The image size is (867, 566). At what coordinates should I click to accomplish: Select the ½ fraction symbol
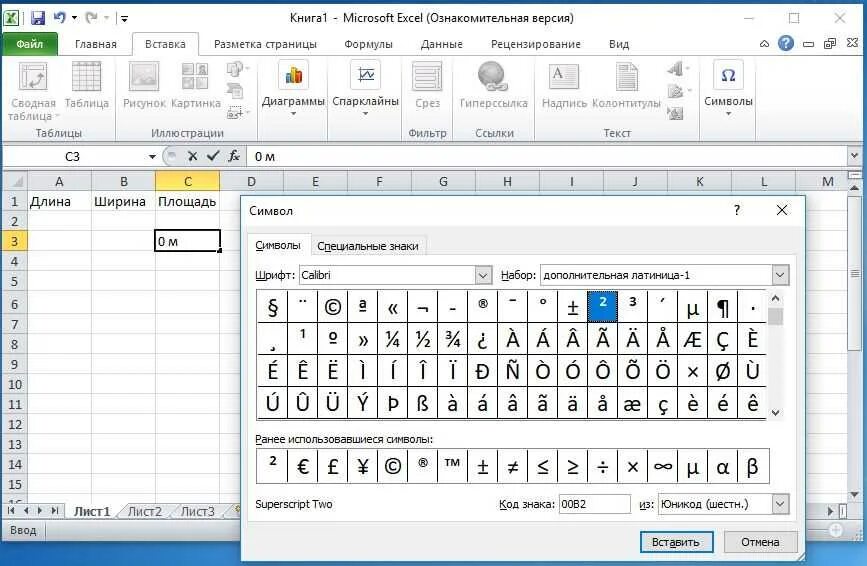pos(422,339)
